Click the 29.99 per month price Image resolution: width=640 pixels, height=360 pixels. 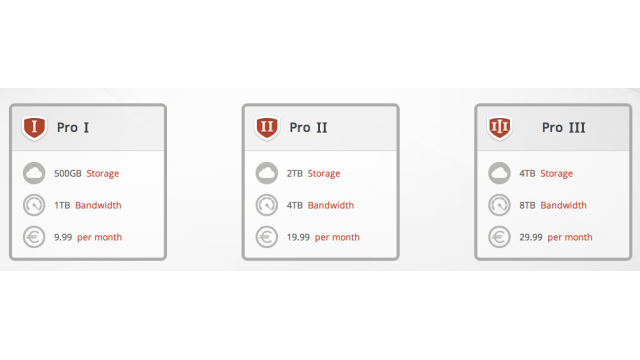[x=556, y=237]
